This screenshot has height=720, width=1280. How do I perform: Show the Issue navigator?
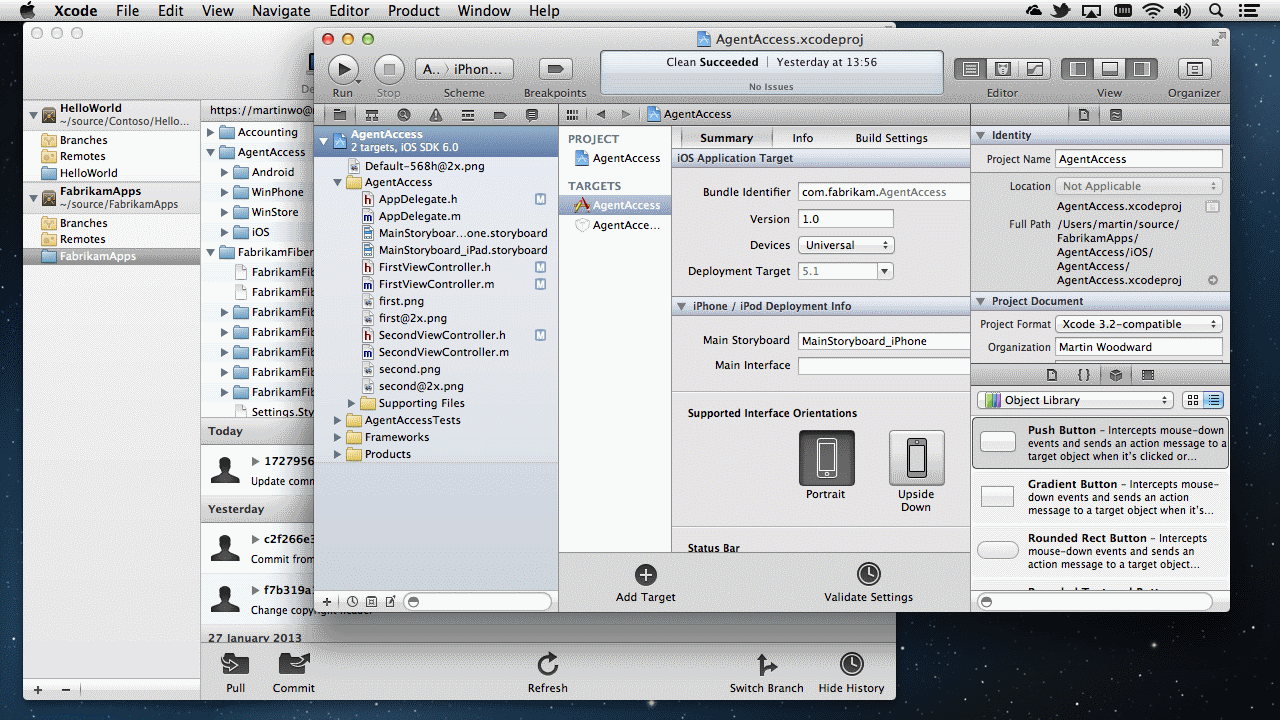436,115
